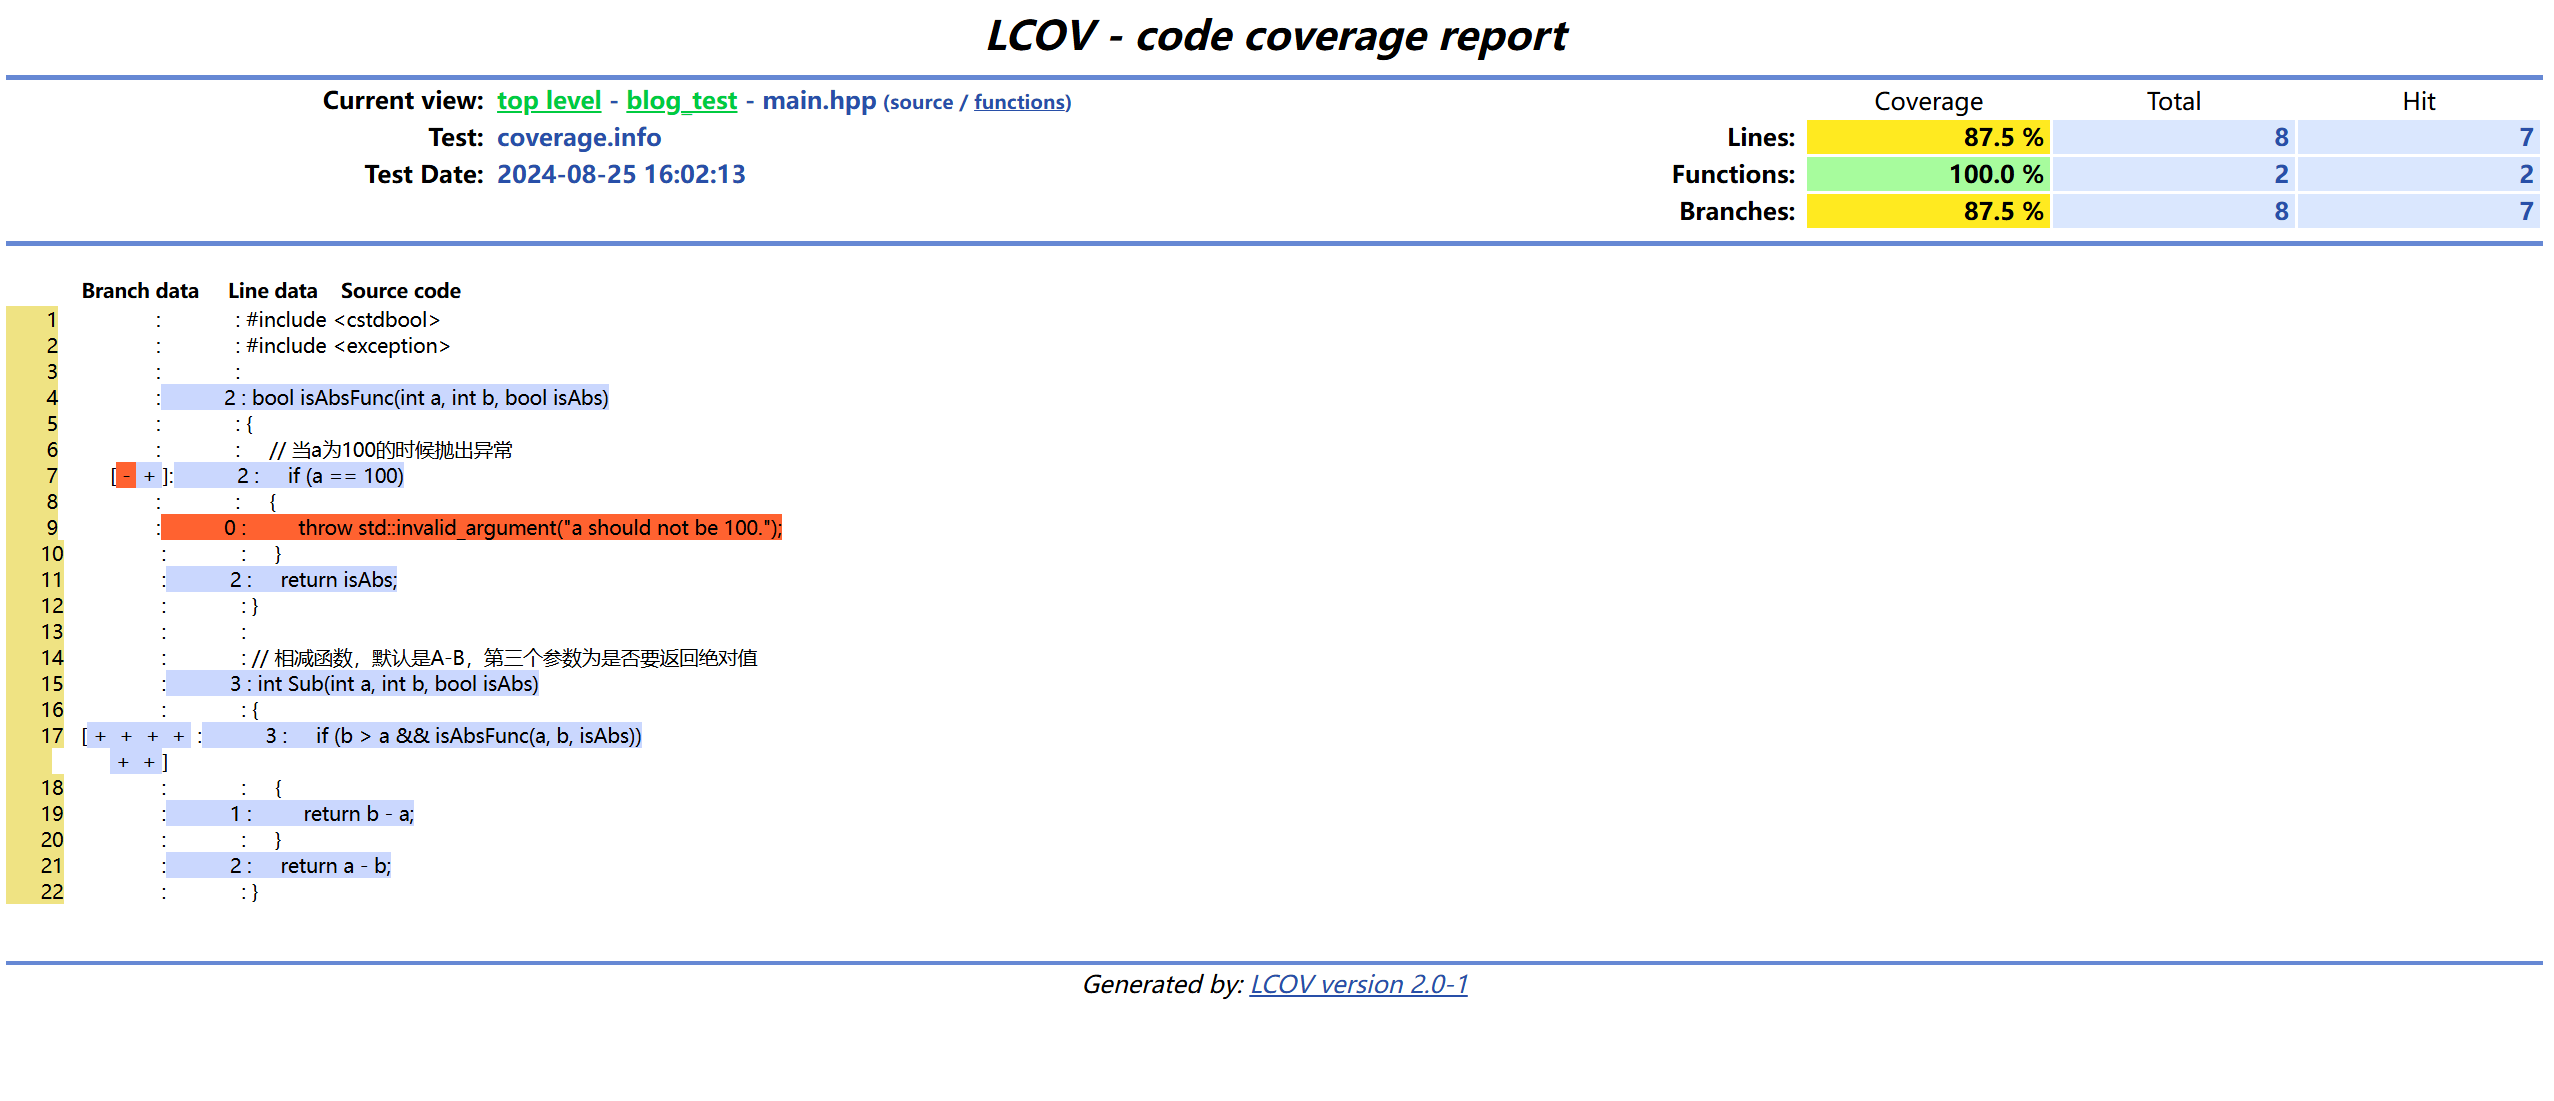Click the red minus branch marker on line 7

tap(126, 476)
